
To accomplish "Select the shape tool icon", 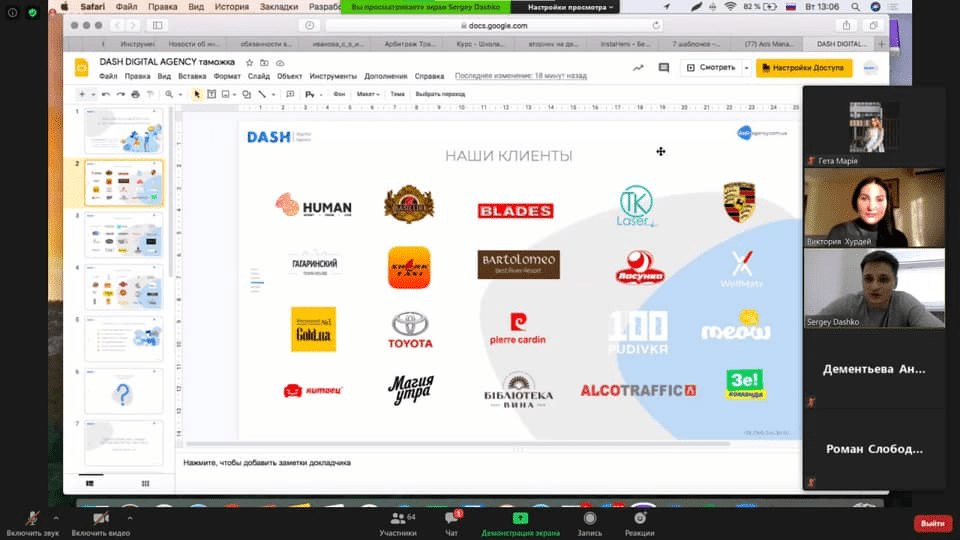I will 246,94.
